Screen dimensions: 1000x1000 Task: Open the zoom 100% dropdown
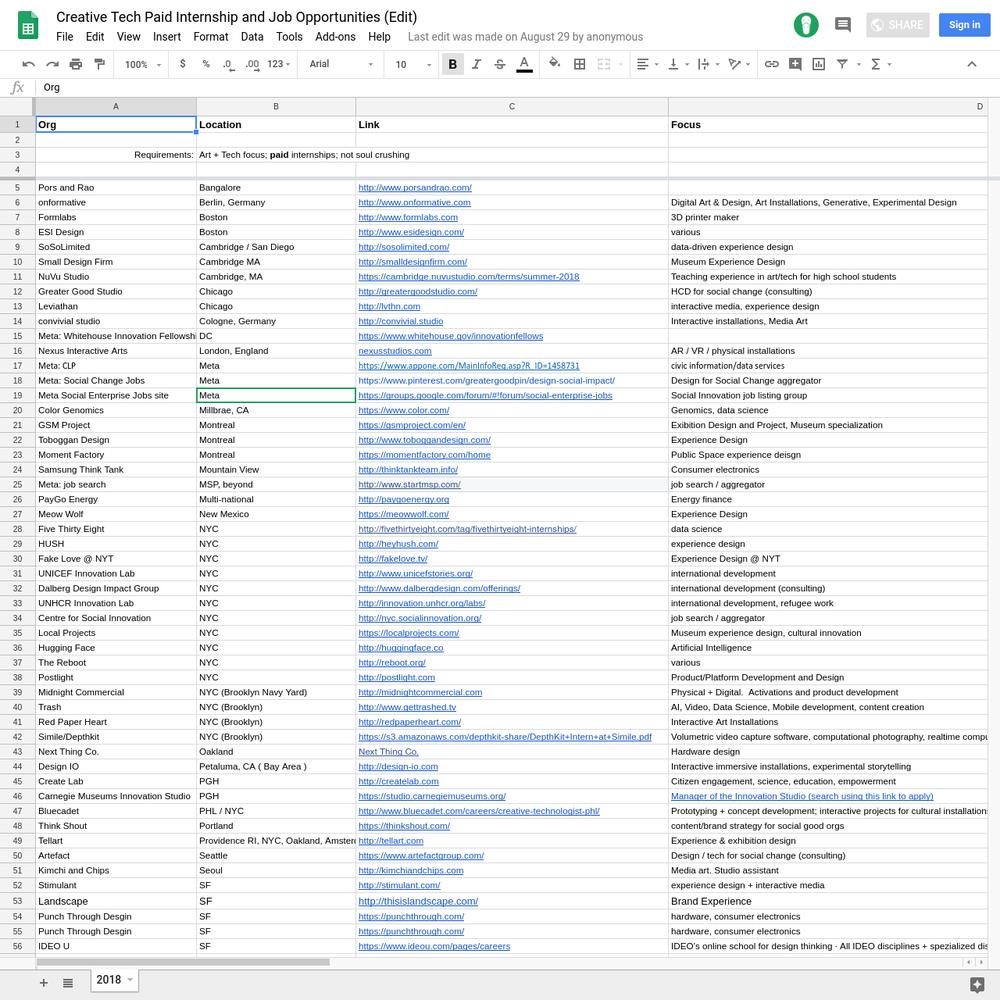coord(143,64)
